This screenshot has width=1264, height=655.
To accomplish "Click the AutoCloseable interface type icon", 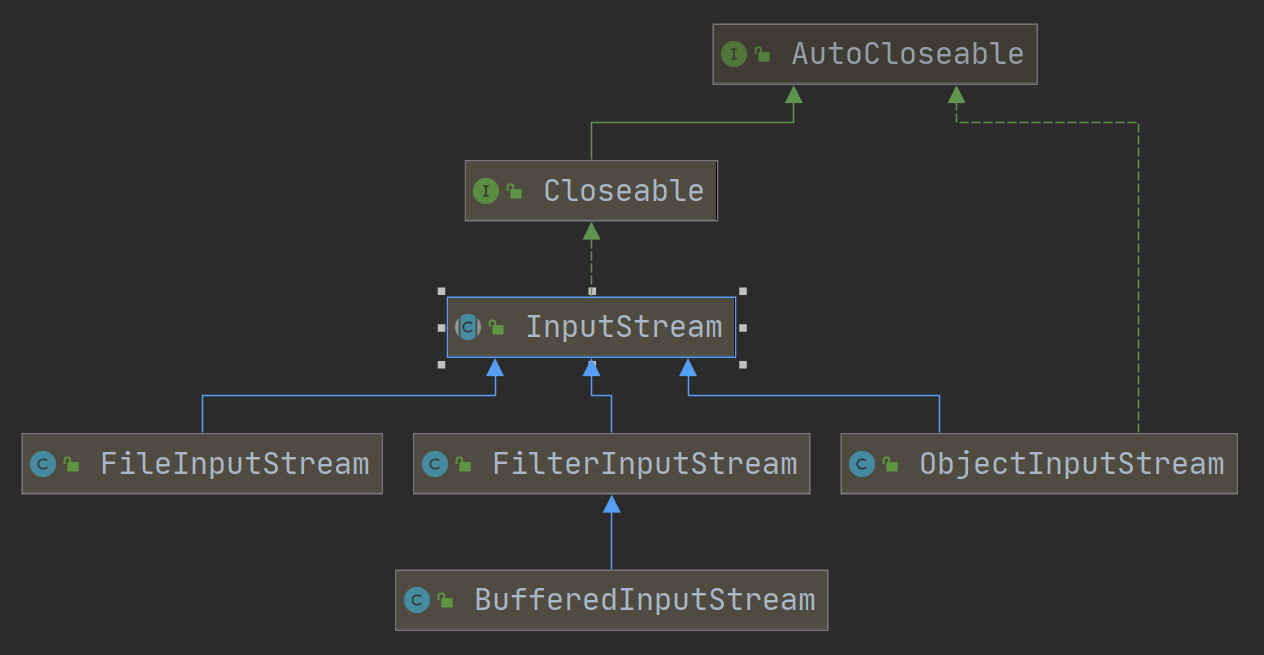I will point(734,54).
